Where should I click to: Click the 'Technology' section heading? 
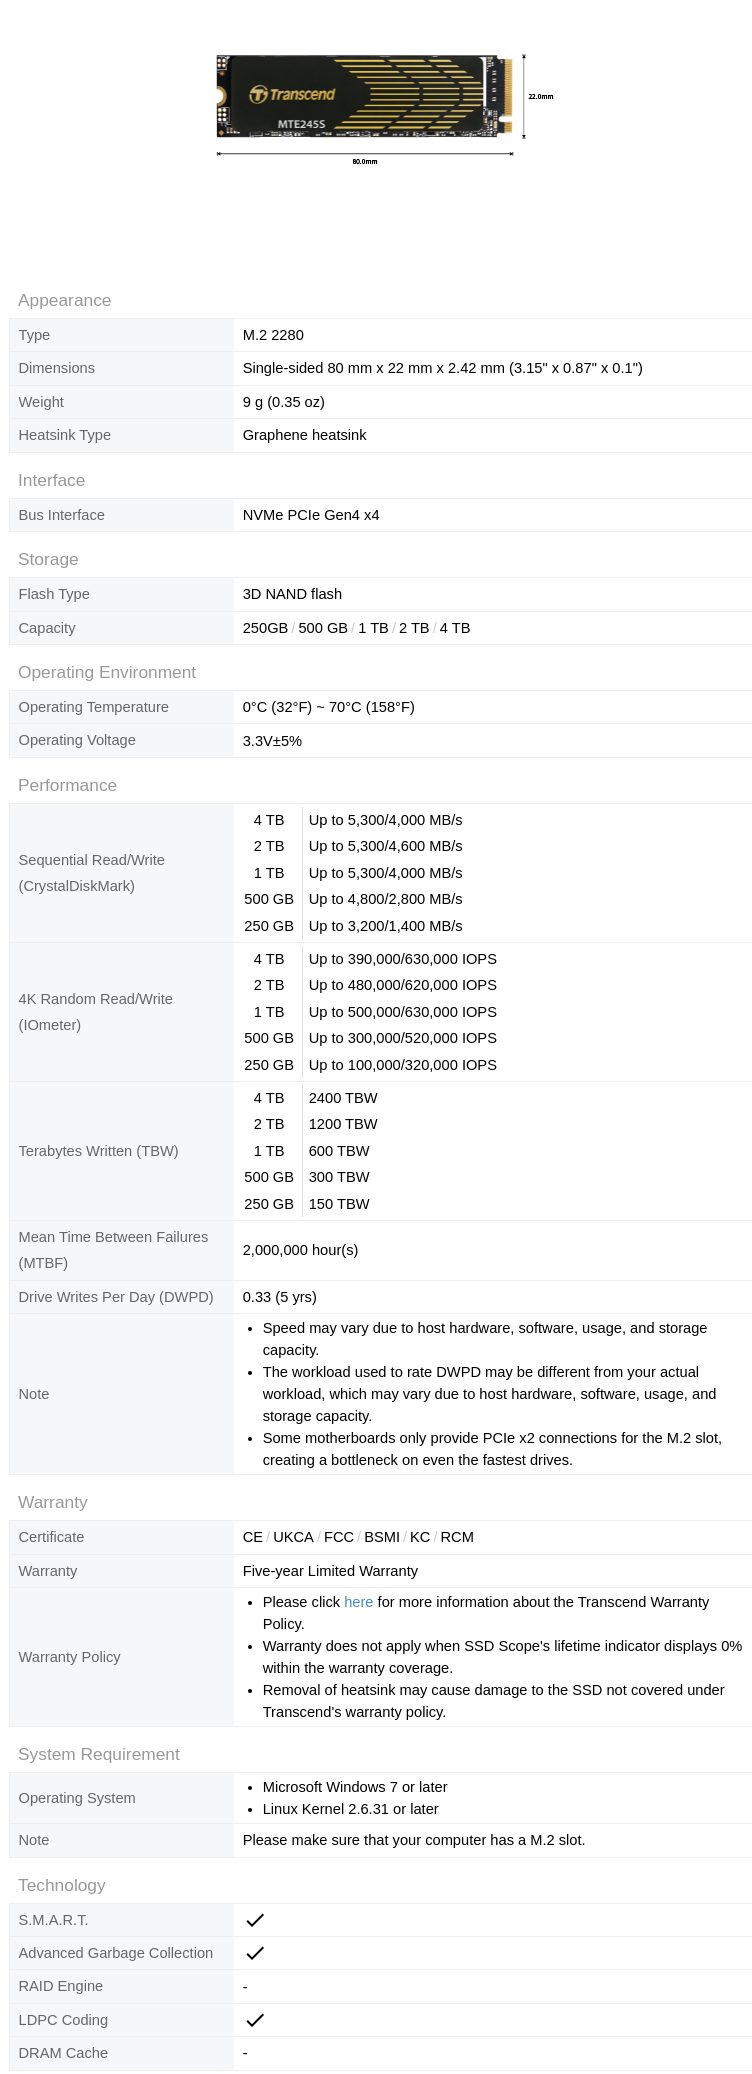(x=61, y=1885)
